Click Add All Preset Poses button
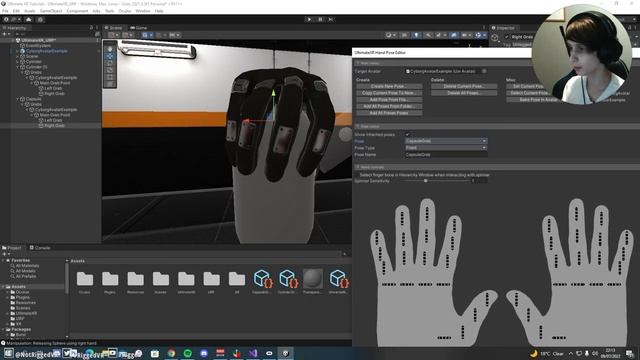Viewport: 640px width, 360px height. click(389, 113)
